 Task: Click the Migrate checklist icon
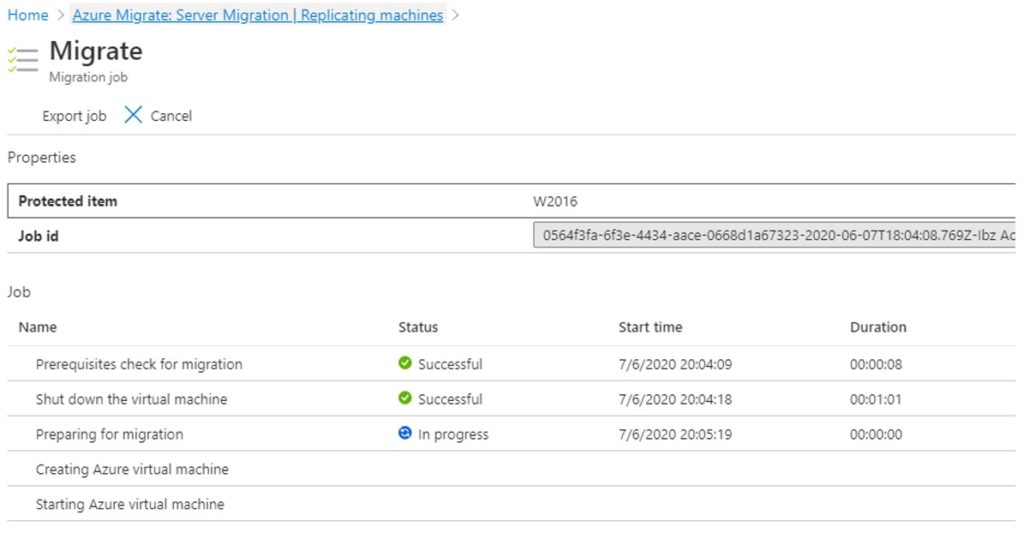point(23,60)
